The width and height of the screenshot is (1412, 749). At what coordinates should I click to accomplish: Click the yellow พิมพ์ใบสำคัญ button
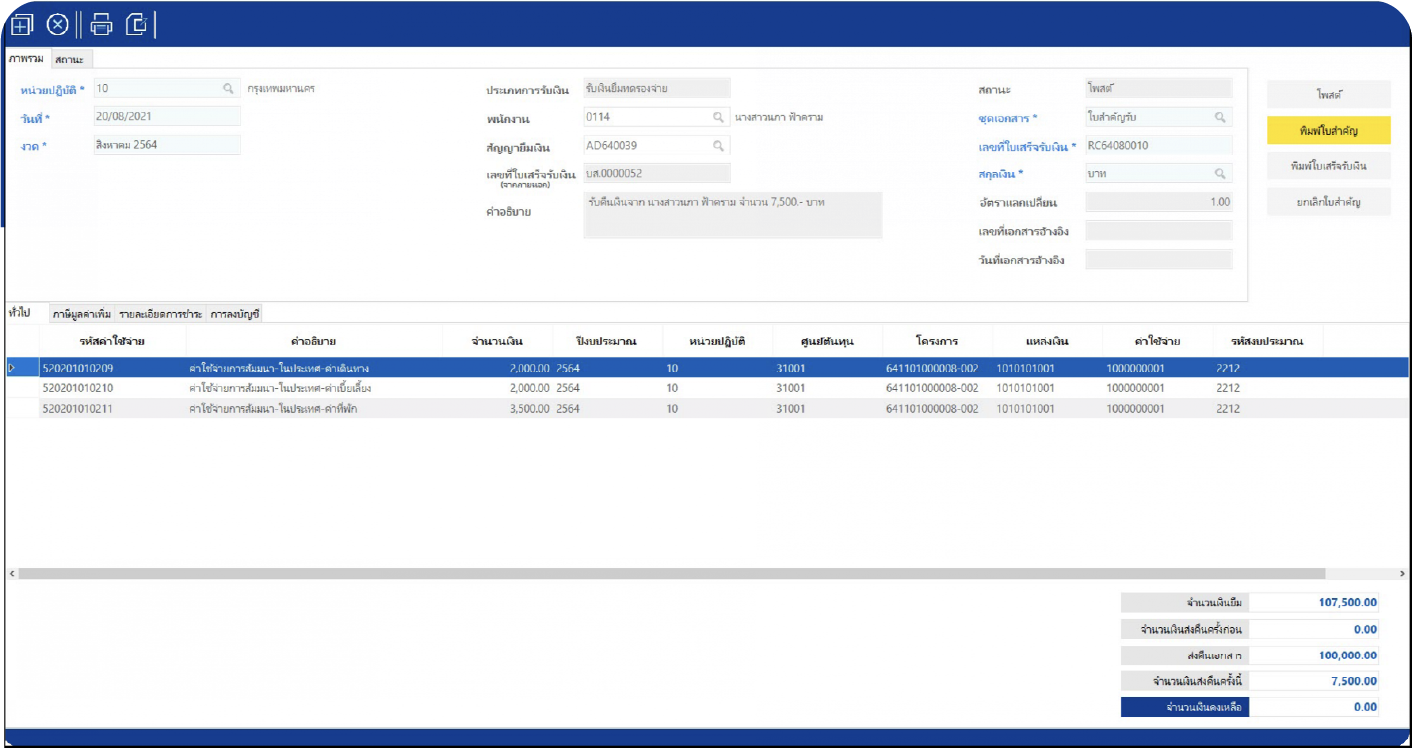pyautogui.click(x=1328, y=130)
